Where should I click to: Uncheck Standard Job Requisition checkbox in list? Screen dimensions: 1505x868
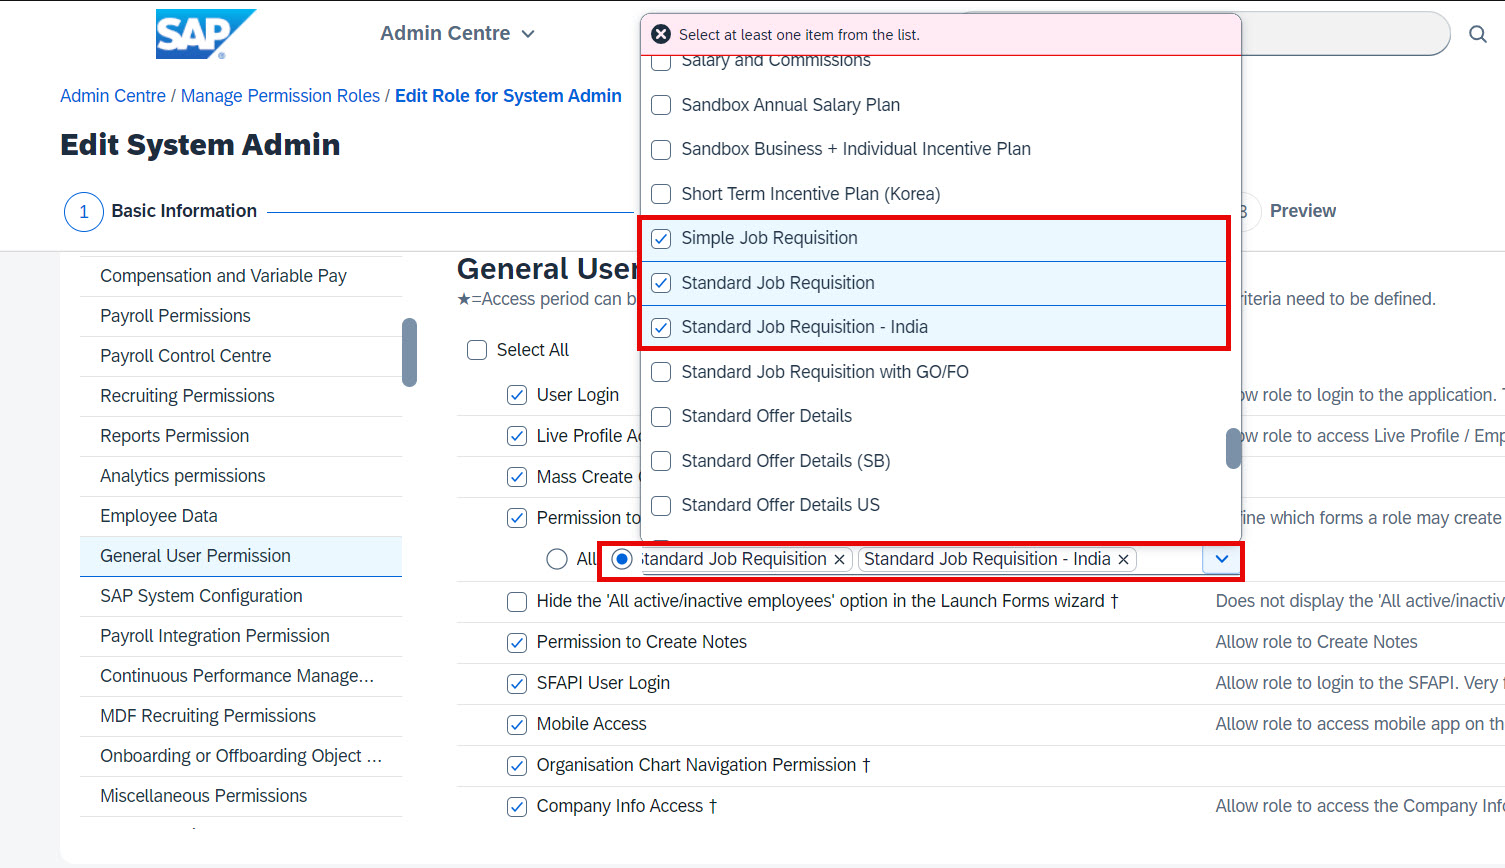(661, 283)
